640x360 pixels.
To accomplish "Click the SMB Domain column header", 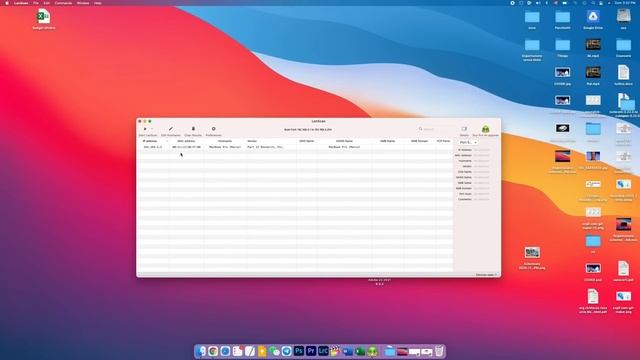I will 419,141.
